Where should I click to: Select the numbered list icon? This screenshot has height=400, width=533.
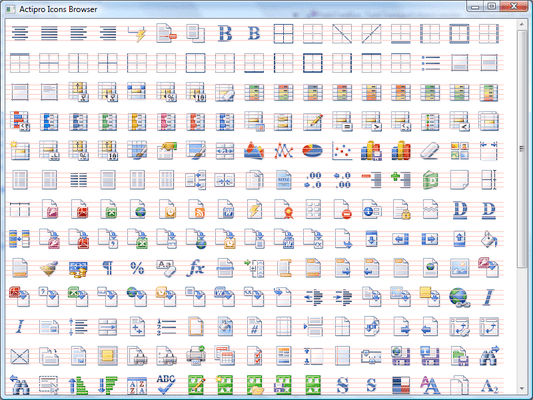click(x=166, y=327)
